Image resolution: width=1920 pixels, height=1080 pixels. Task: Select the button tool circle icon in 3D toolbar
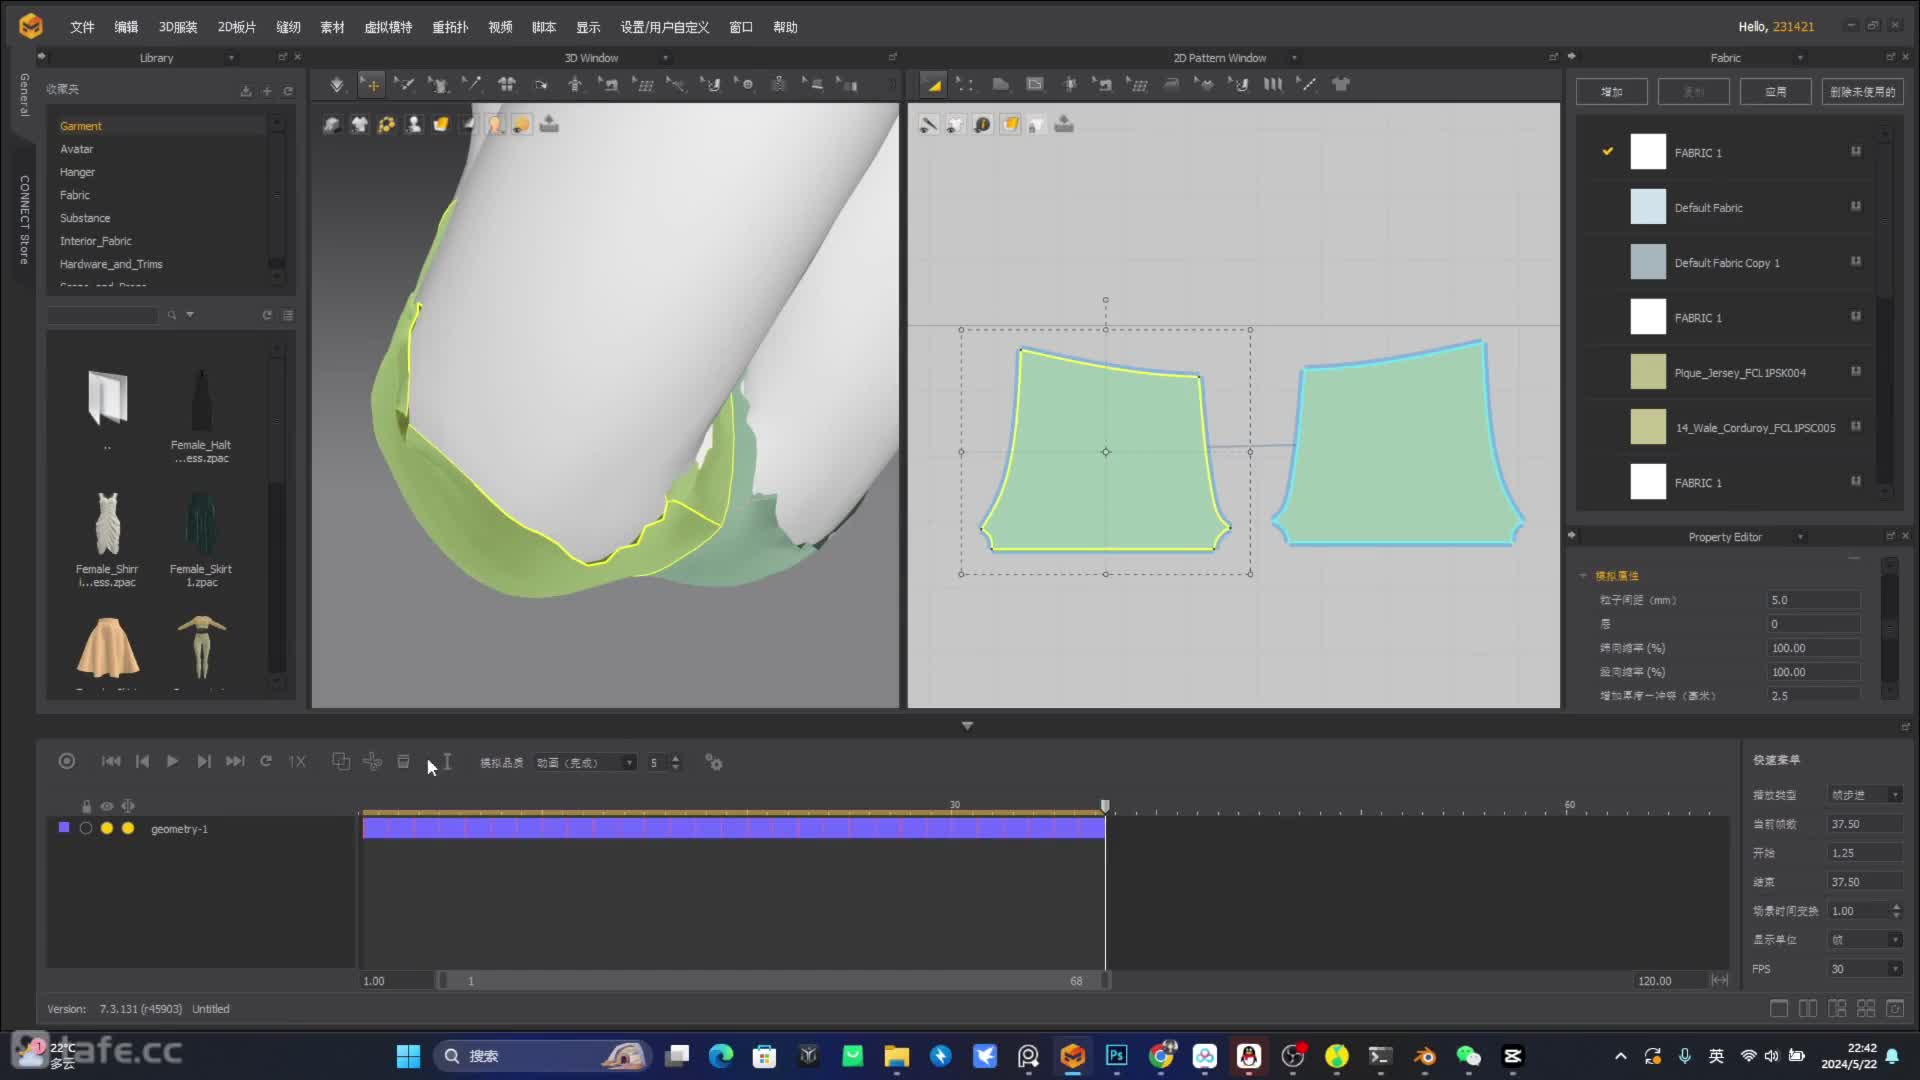coord(745,85)
